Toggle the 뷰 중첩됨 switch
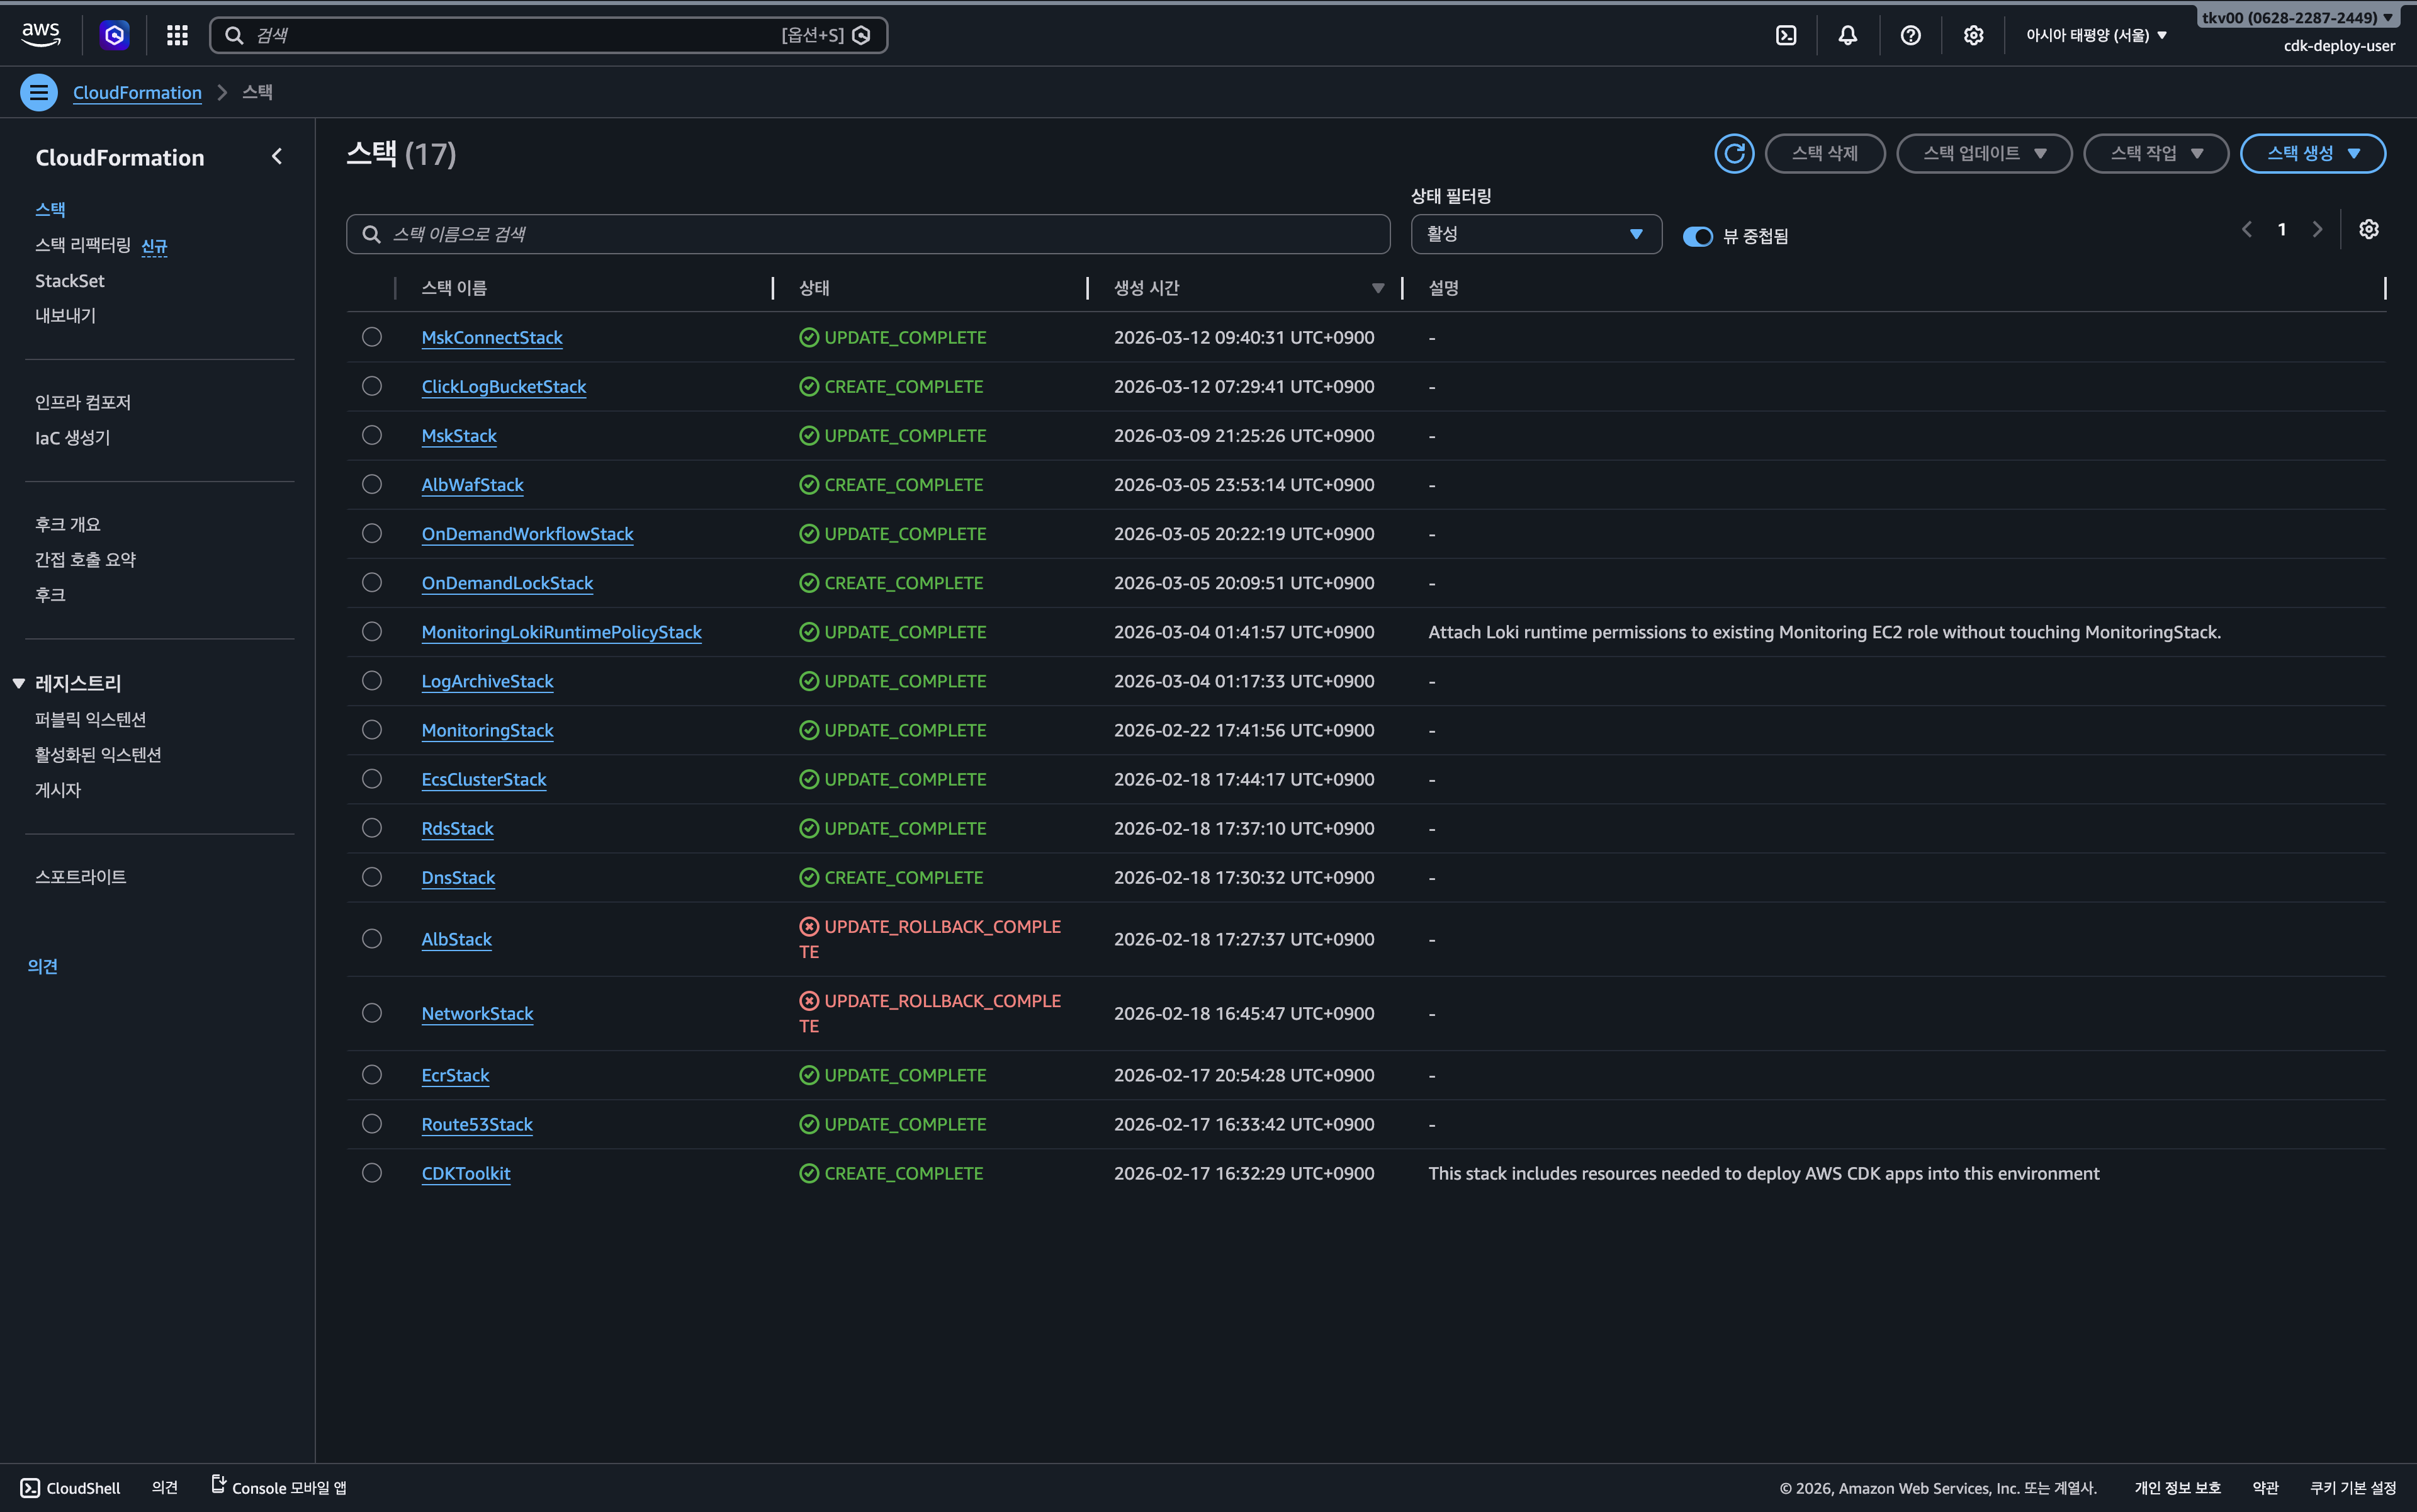 point(1697,237)
